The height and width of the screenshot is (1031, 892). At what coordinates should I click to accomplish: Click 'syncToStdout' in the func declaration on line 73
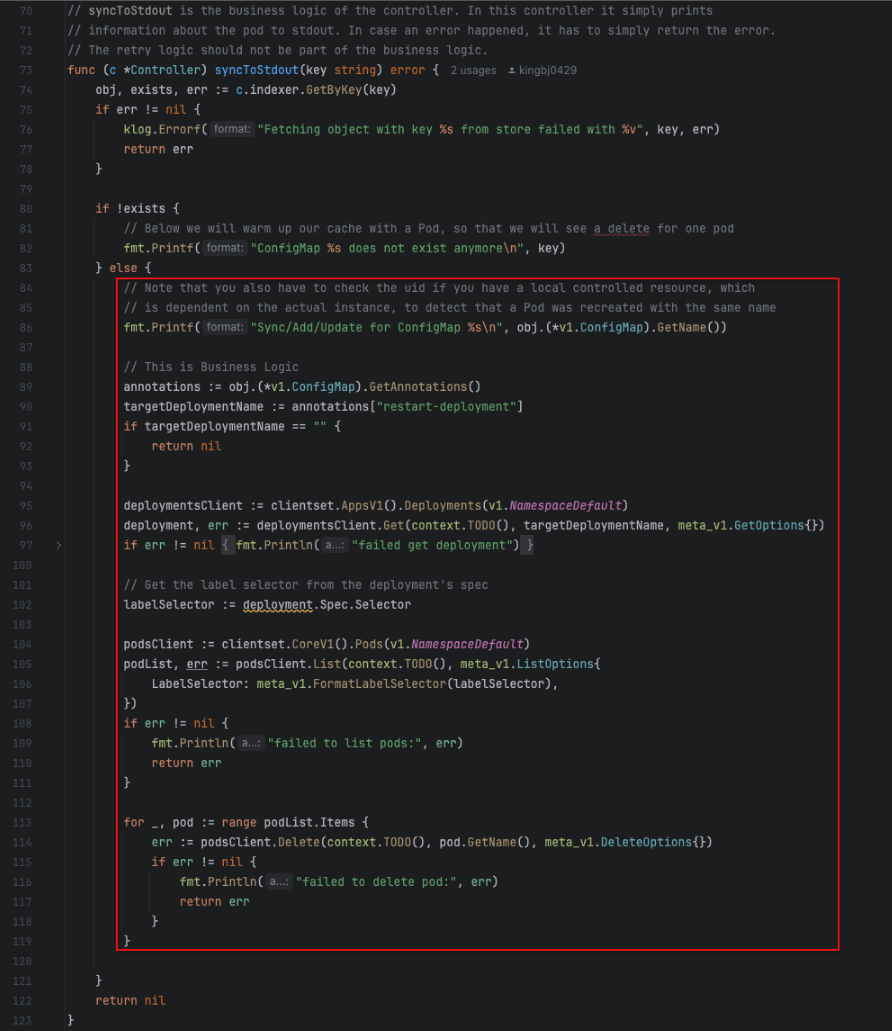tap(256, 70)
